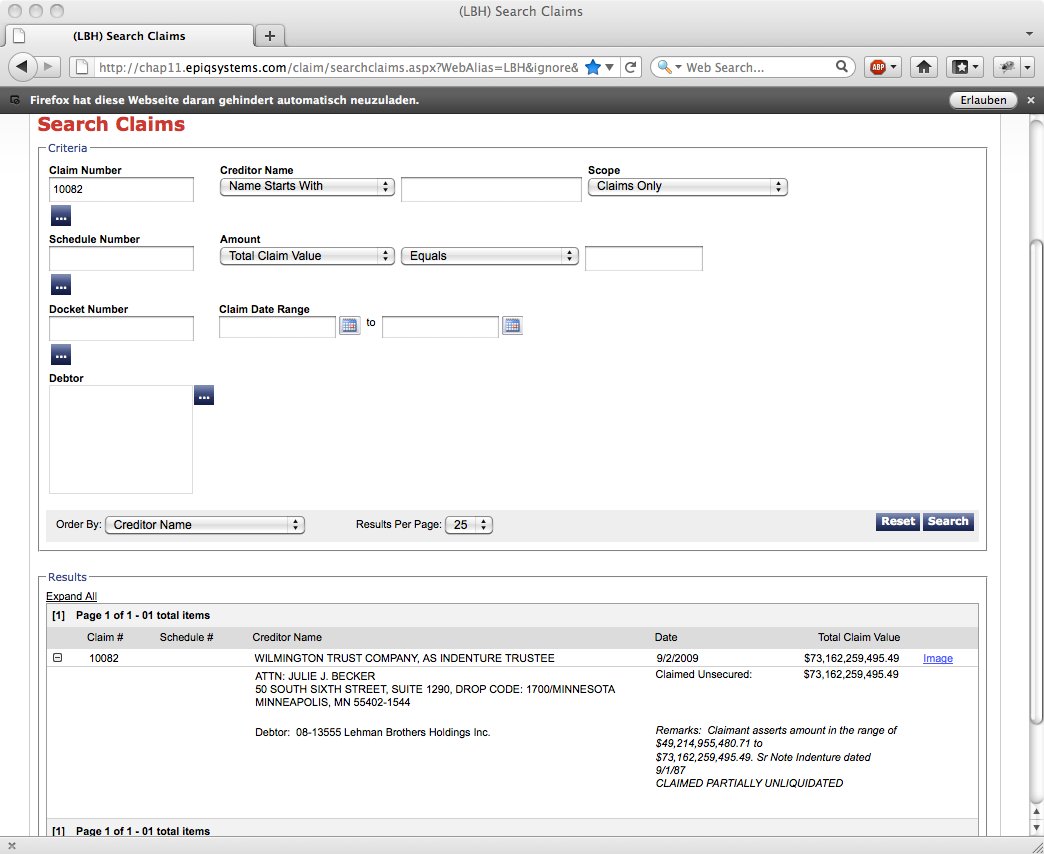
Task: Click the search engine magnifier icon
Action: coord(664,67)
